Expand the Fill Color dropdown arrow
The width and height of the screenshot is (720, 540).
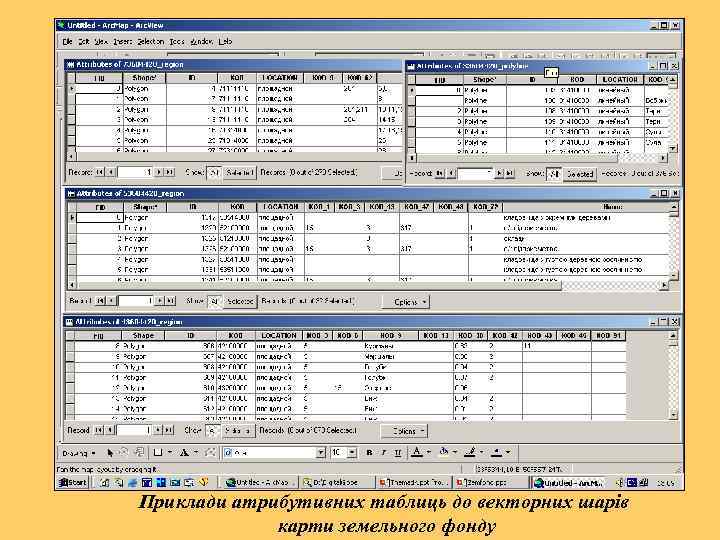[x=455, y=453]
